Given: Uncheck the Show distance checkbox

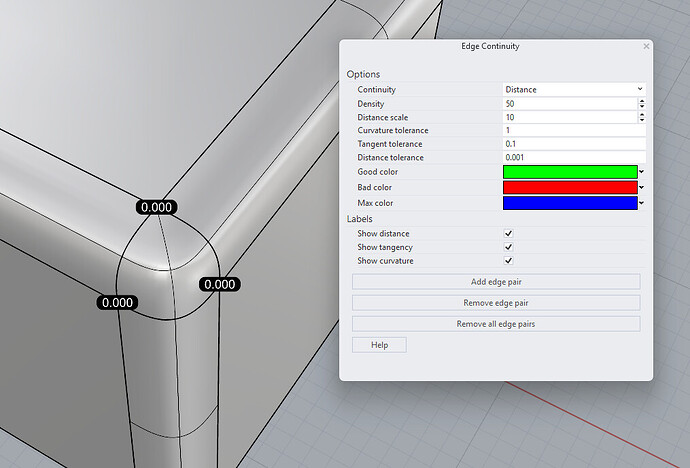Looking at the screenshot, I should [x=508, y=234].
